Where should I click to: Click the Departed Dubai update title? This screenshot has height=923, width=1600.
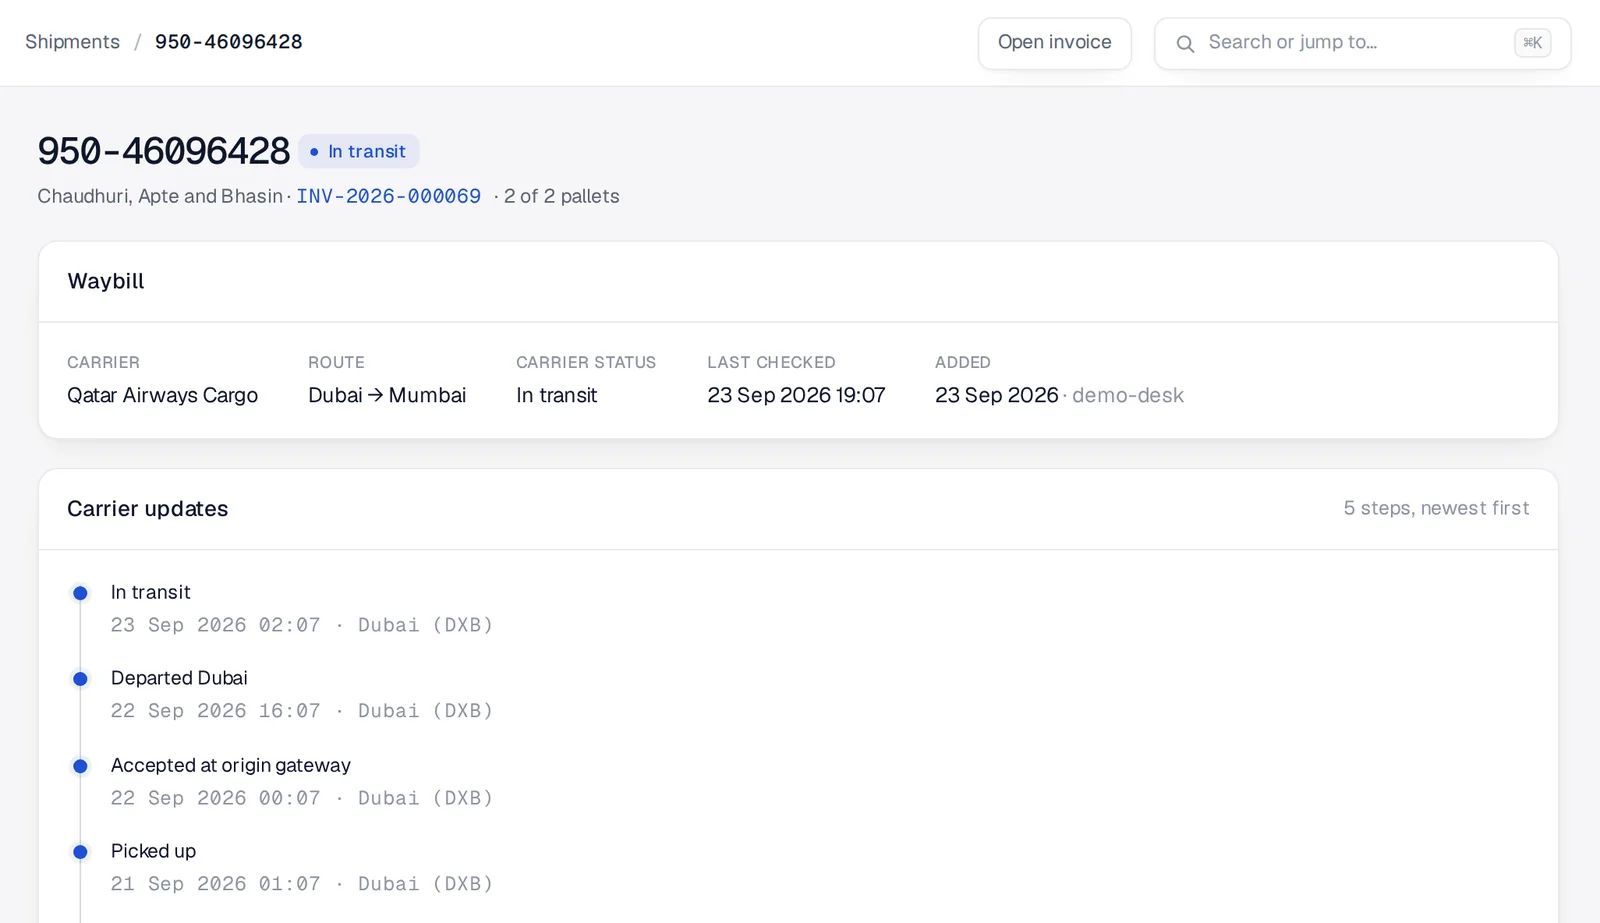(179, 678)
